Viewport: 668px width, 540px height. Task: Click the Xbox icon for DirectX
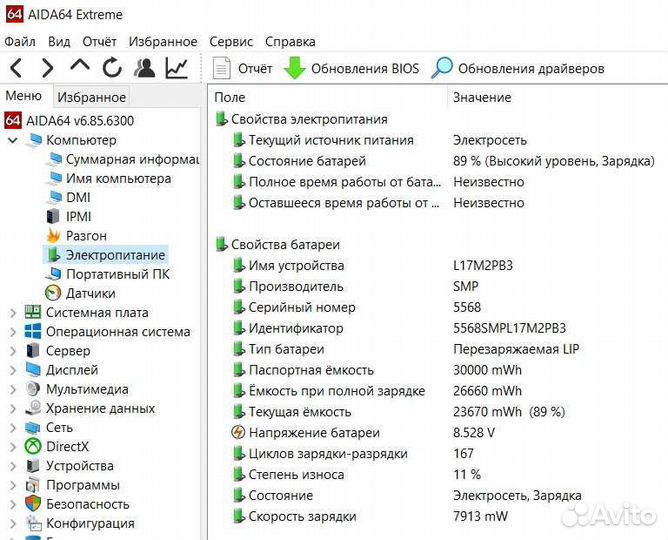pos(33,446)
